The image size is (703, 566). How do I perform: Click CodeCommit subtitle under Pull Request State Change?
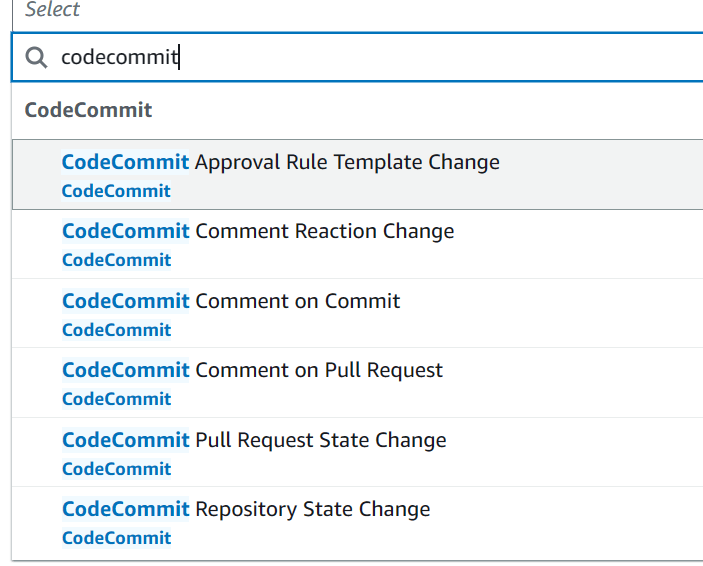click(116, 469)
